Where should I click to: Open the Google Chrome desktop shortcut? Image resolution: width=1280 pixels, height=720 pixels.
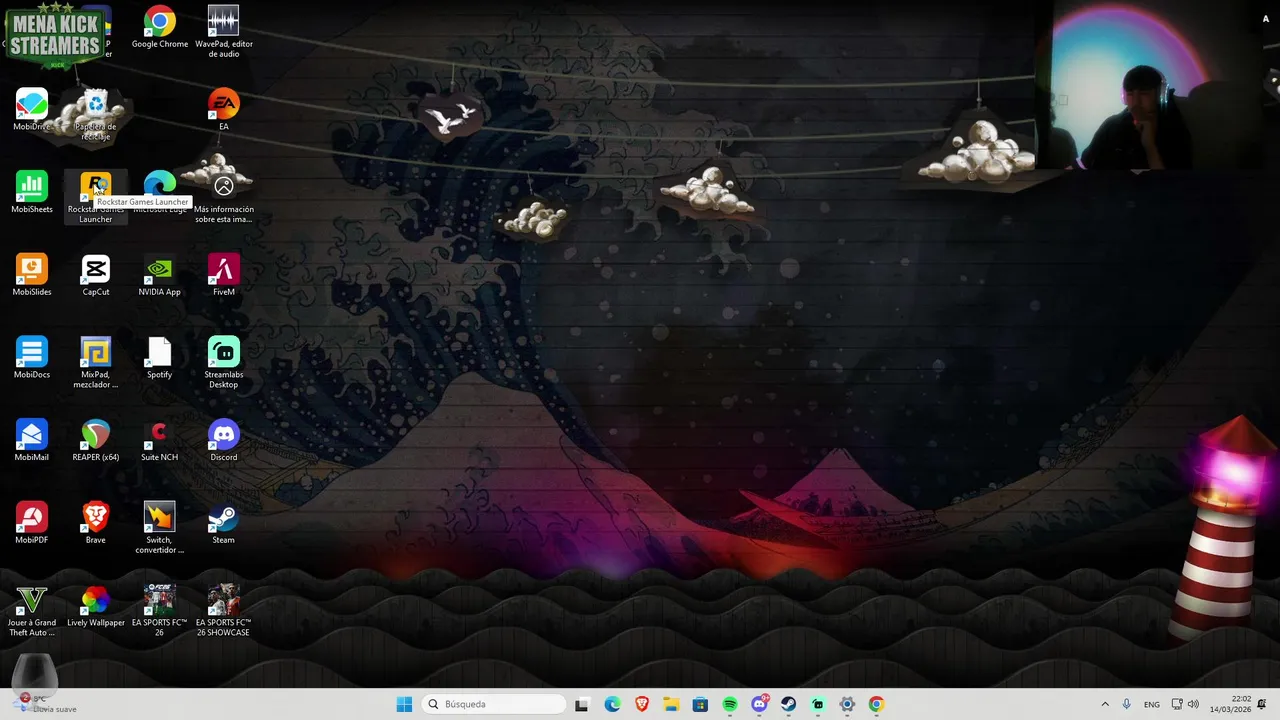[x=160, y=27]
